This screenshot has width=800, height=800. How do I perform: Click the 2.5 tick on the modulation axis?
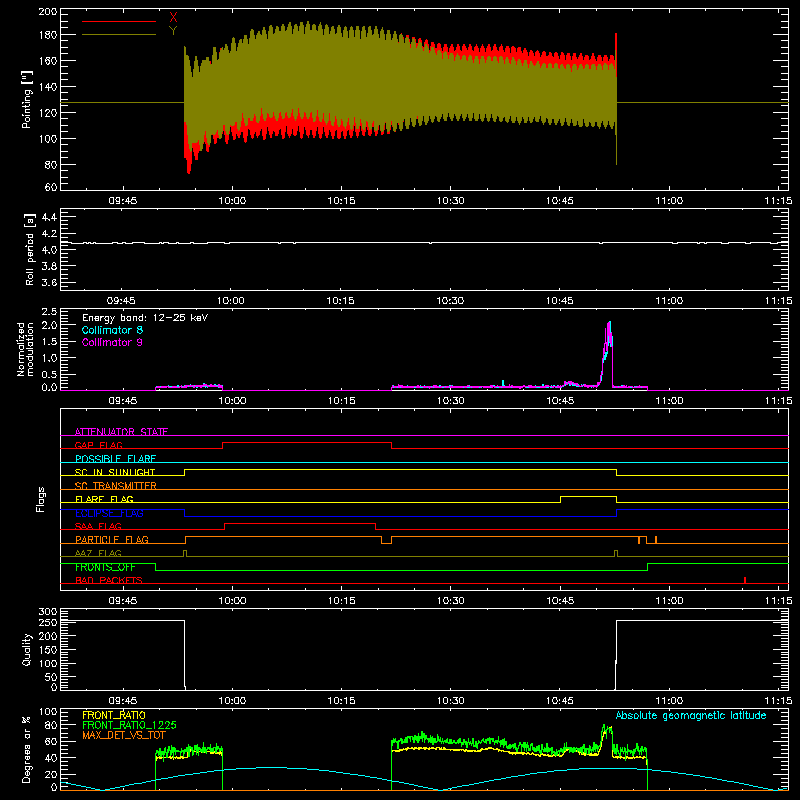49,312
